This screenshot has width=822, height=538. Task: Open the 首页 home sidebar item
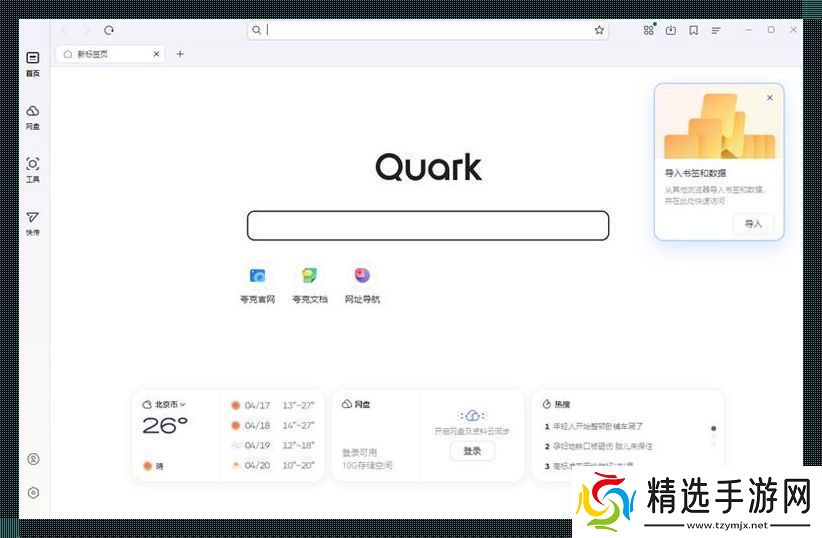pyautogui.click(x=33, y=64)
